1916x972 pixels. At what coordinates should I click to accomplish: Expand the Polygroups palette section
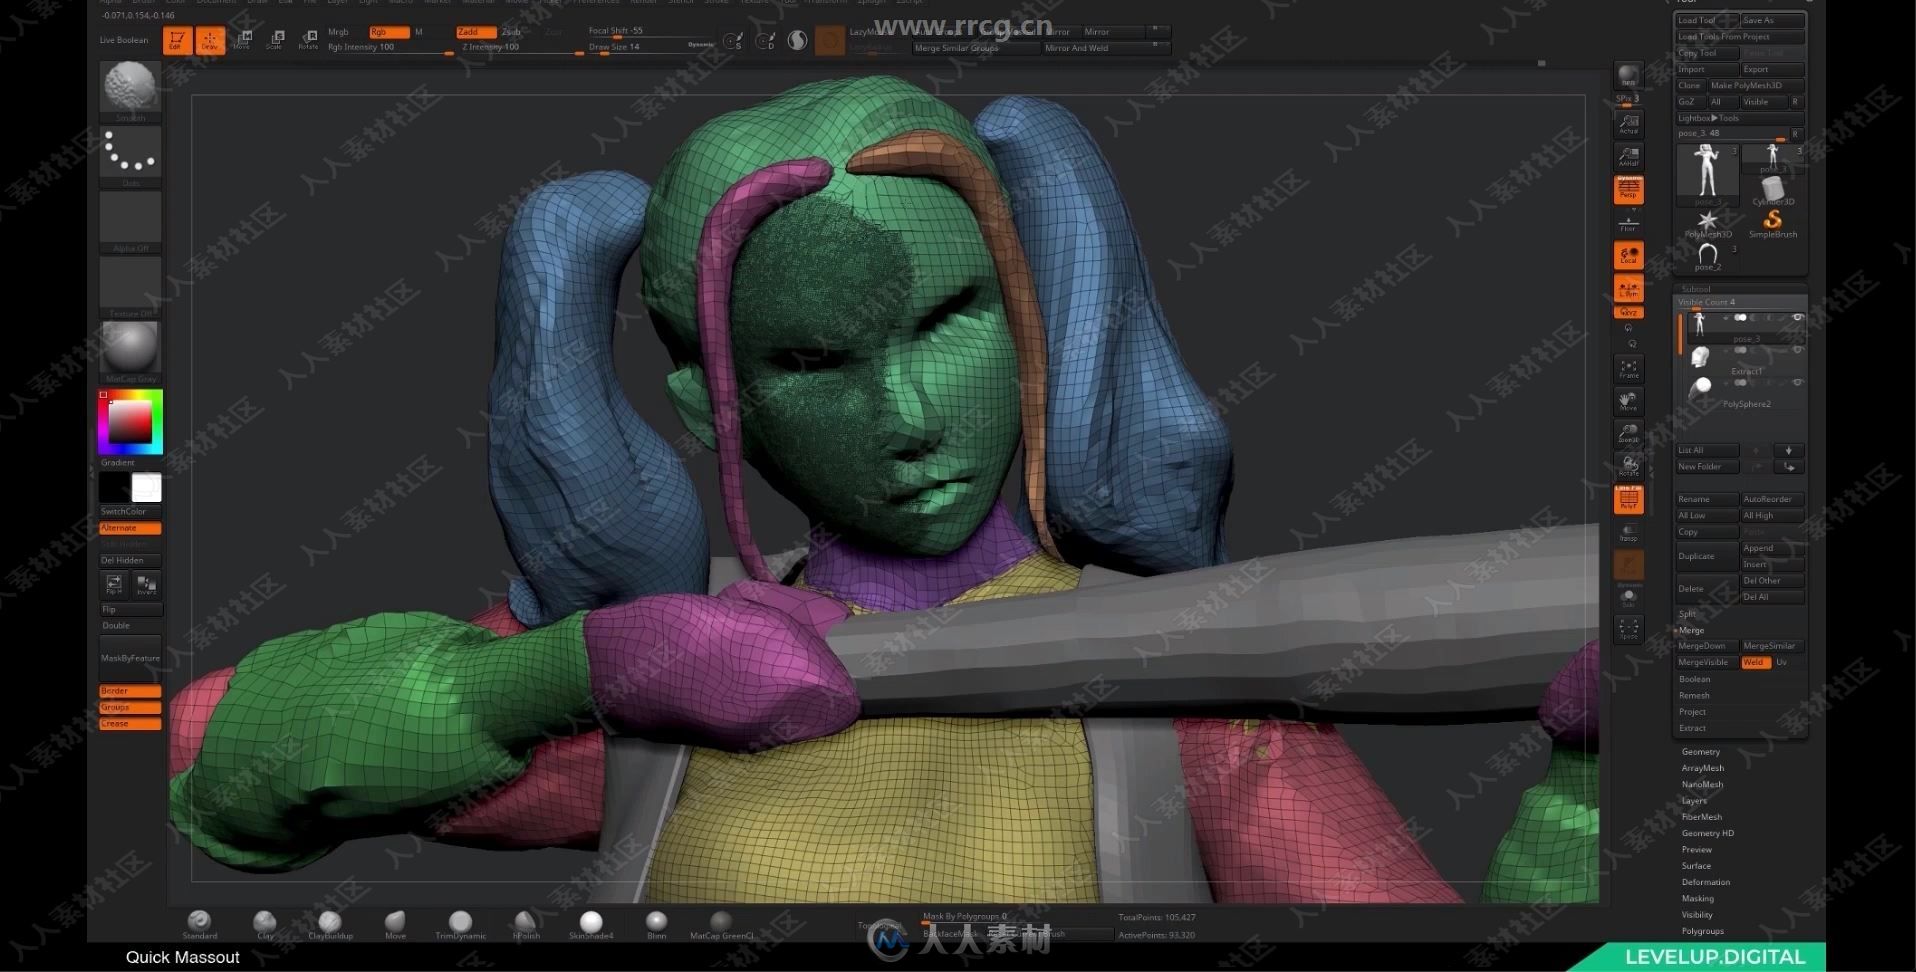click(1702, 931)
